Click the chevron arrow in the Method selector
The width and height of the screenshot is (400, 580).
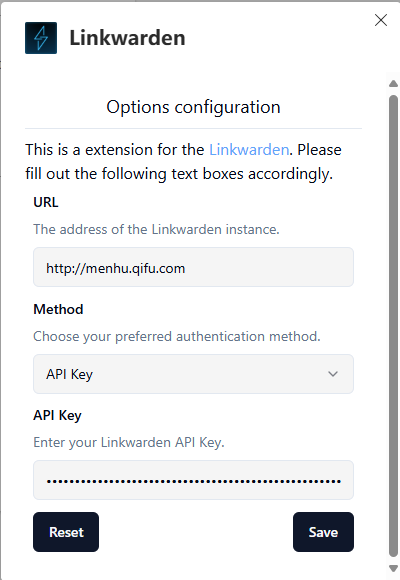click(x=333, y=374)
